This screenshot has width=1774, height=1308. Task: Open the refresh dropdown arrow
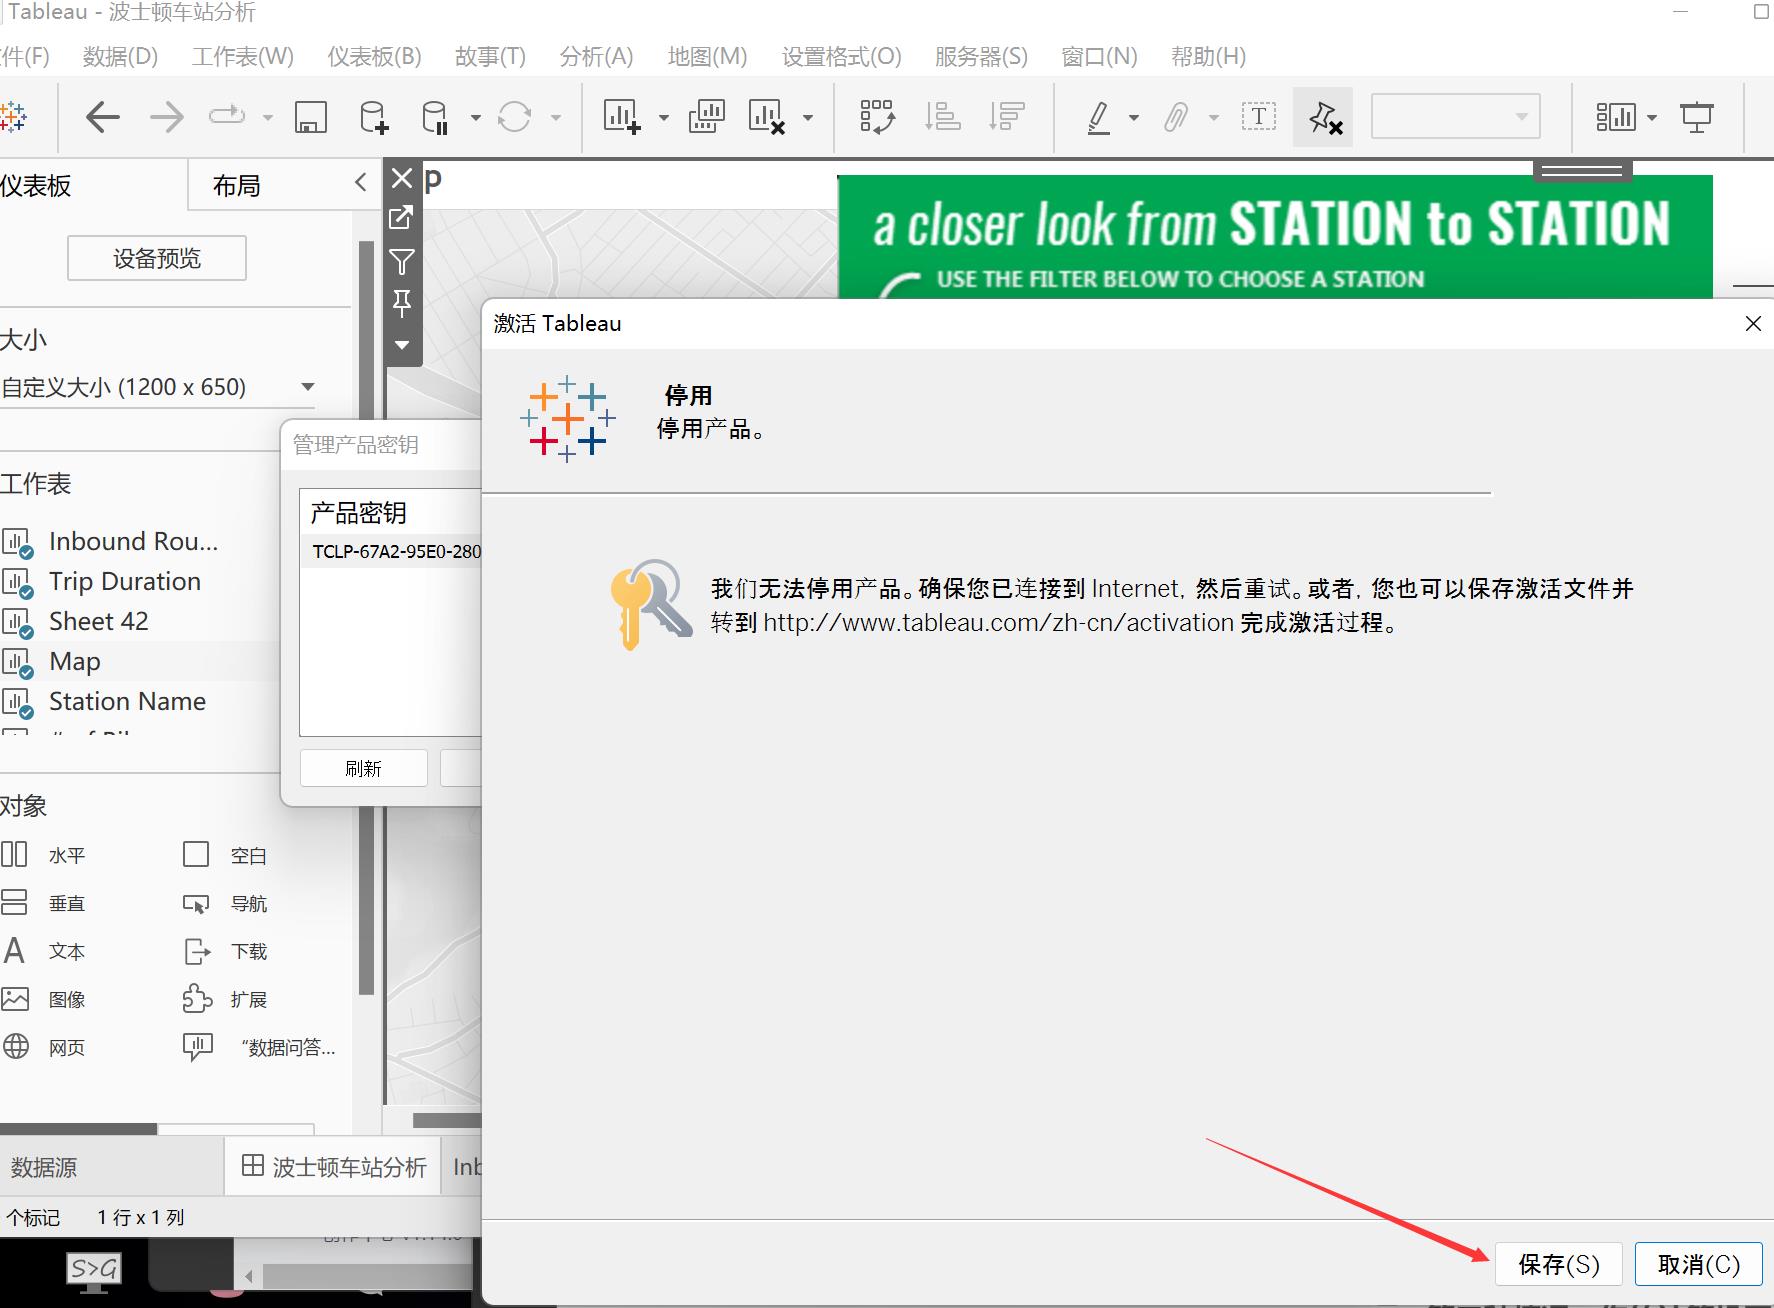pyautogui.click(x=556, y=118)
